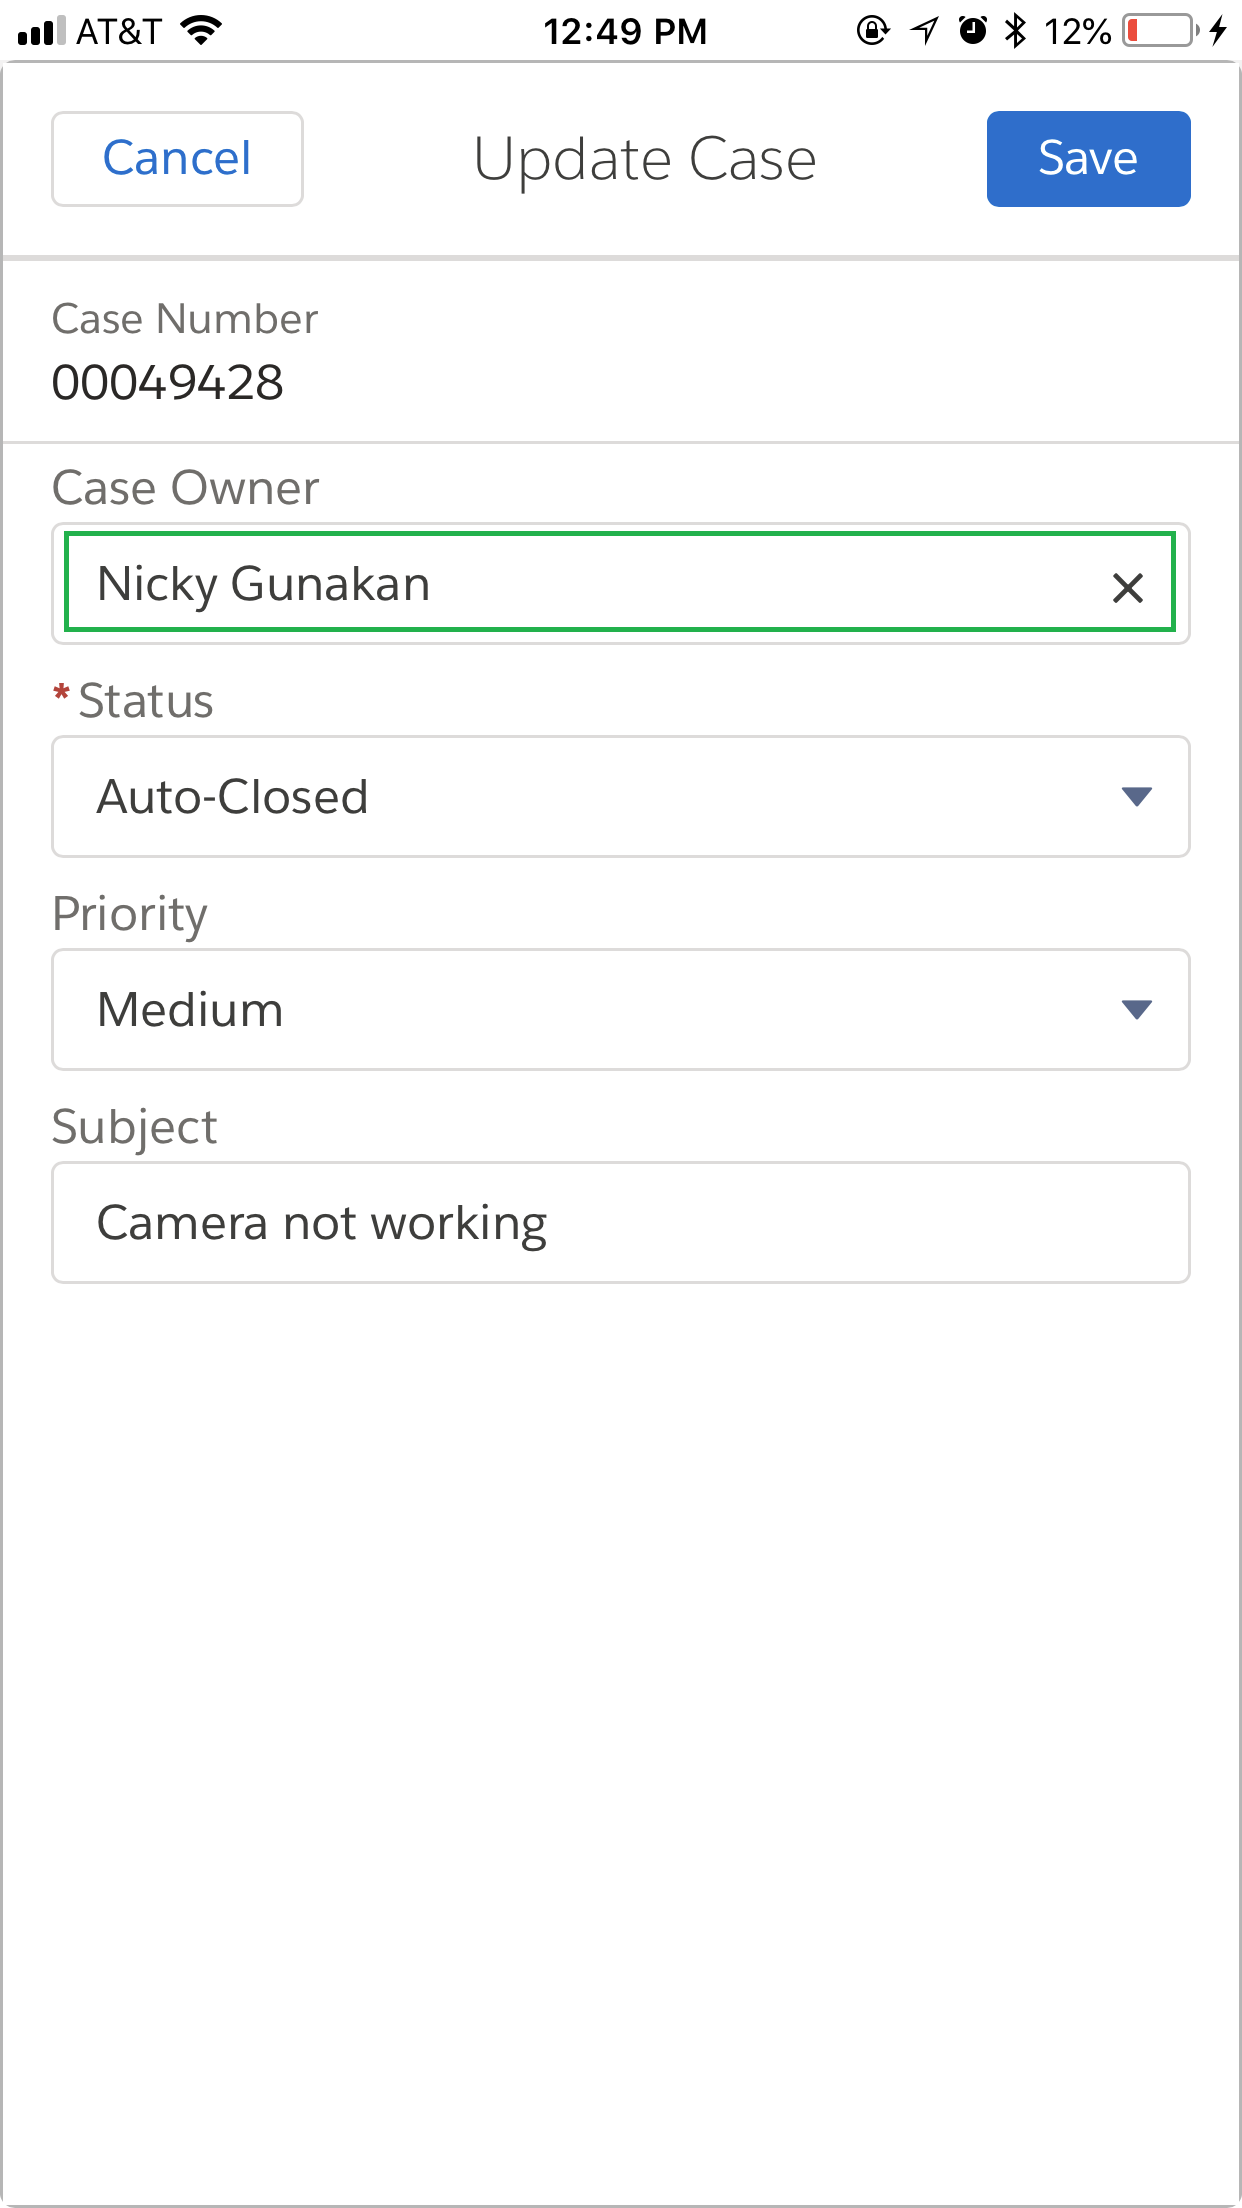The height and width of the screenshot is (2208, 1242).
Task: Click the Priority dropdown arrow
Action: (1136, 1010)
